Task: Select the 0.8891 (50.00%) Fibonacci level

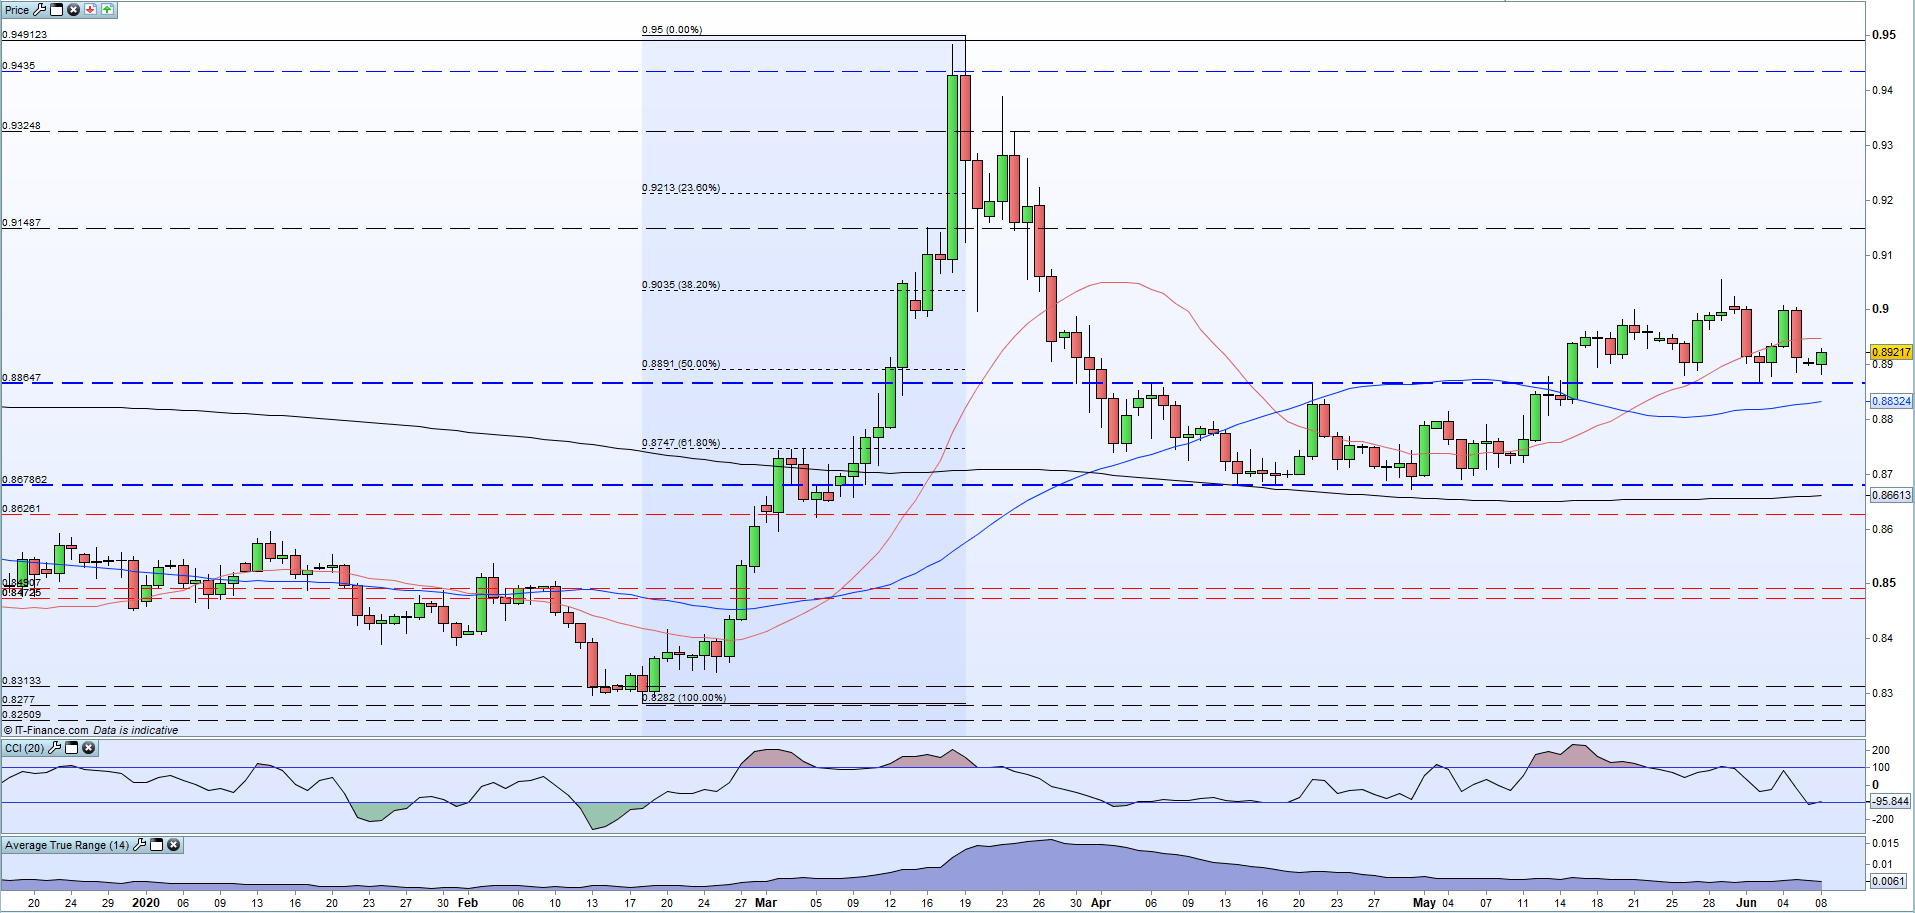Action: [x=681, y=364]
